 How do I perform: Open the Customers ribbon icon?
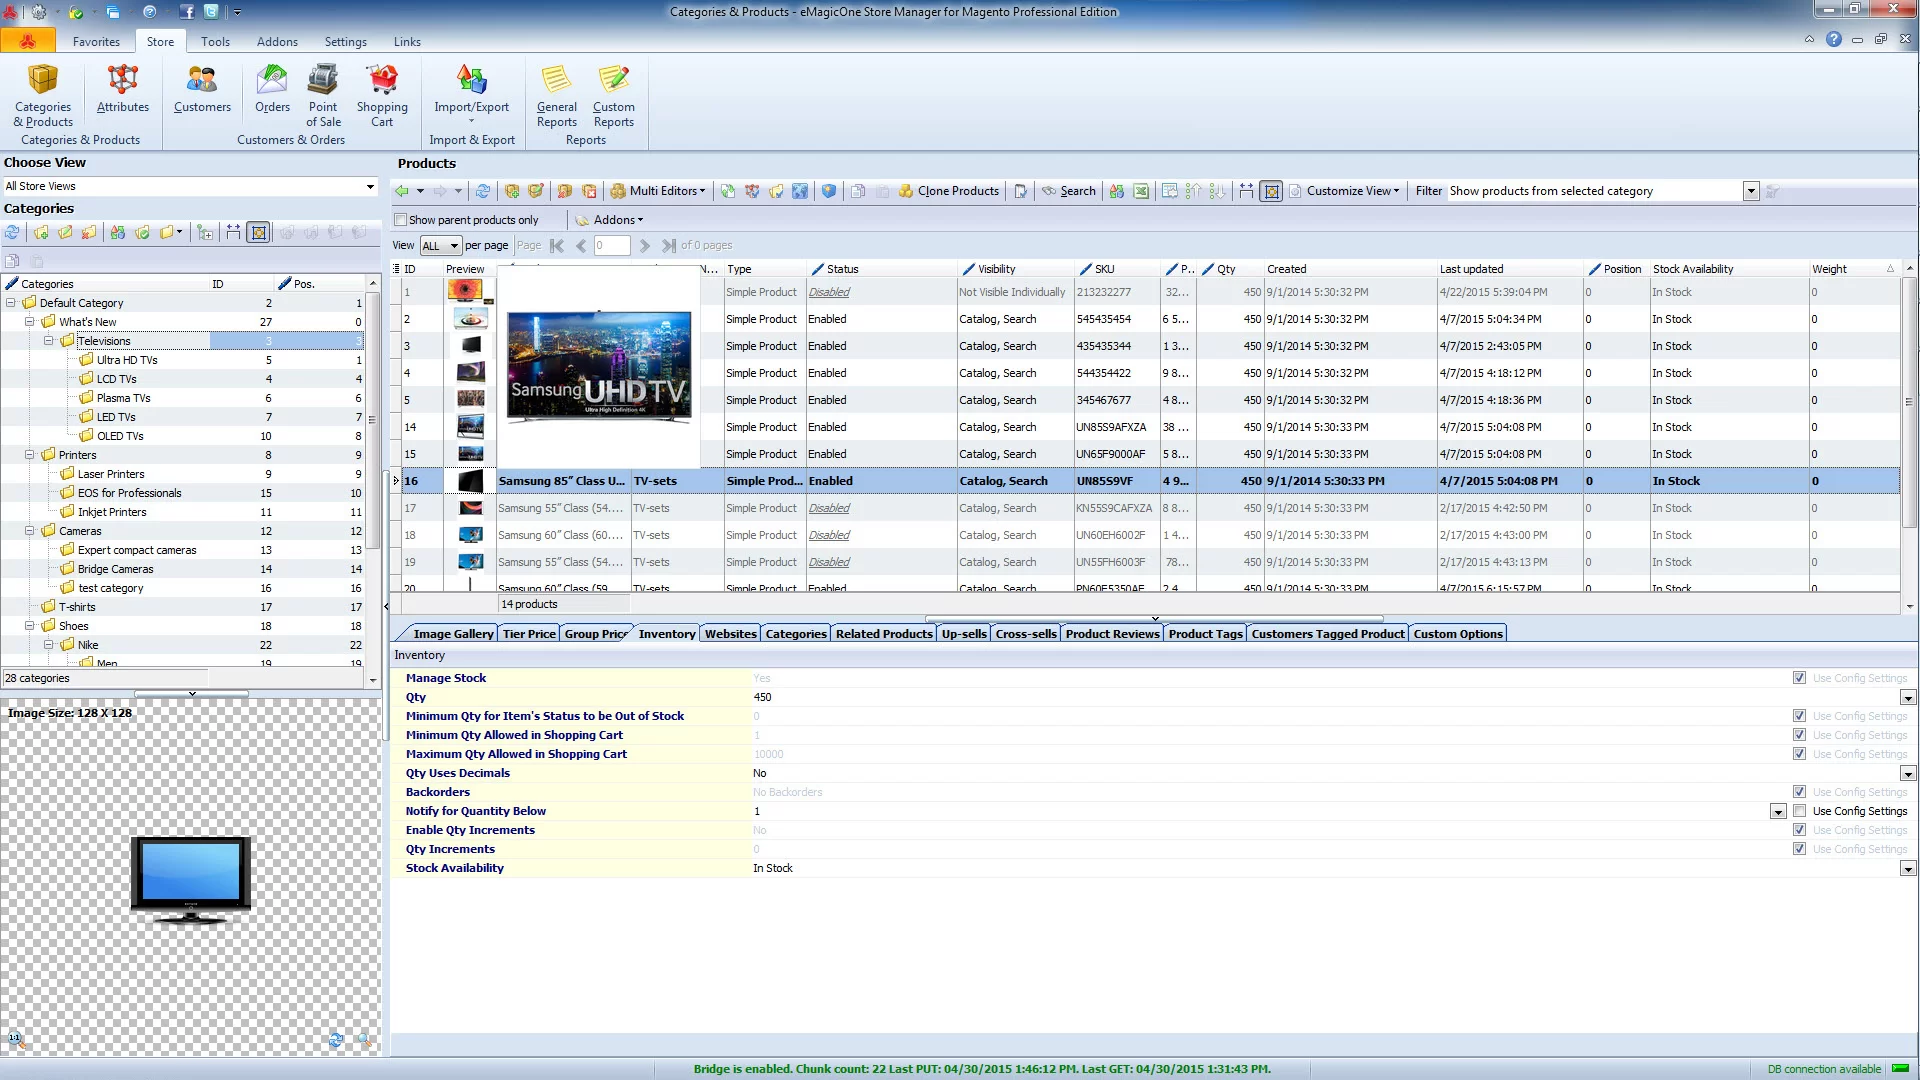click(202, 89)
